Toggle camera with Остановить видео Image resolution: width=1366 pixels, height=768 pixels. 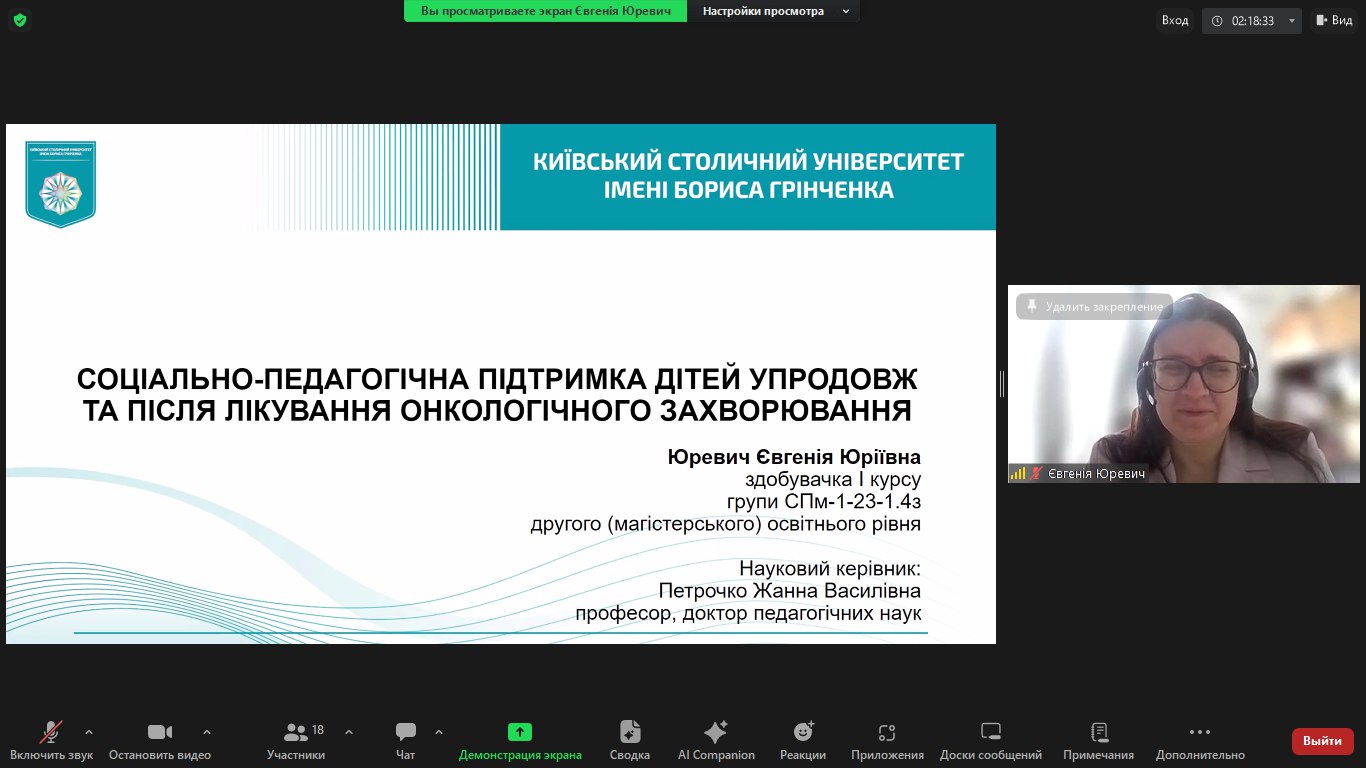[x=160, y=732]
